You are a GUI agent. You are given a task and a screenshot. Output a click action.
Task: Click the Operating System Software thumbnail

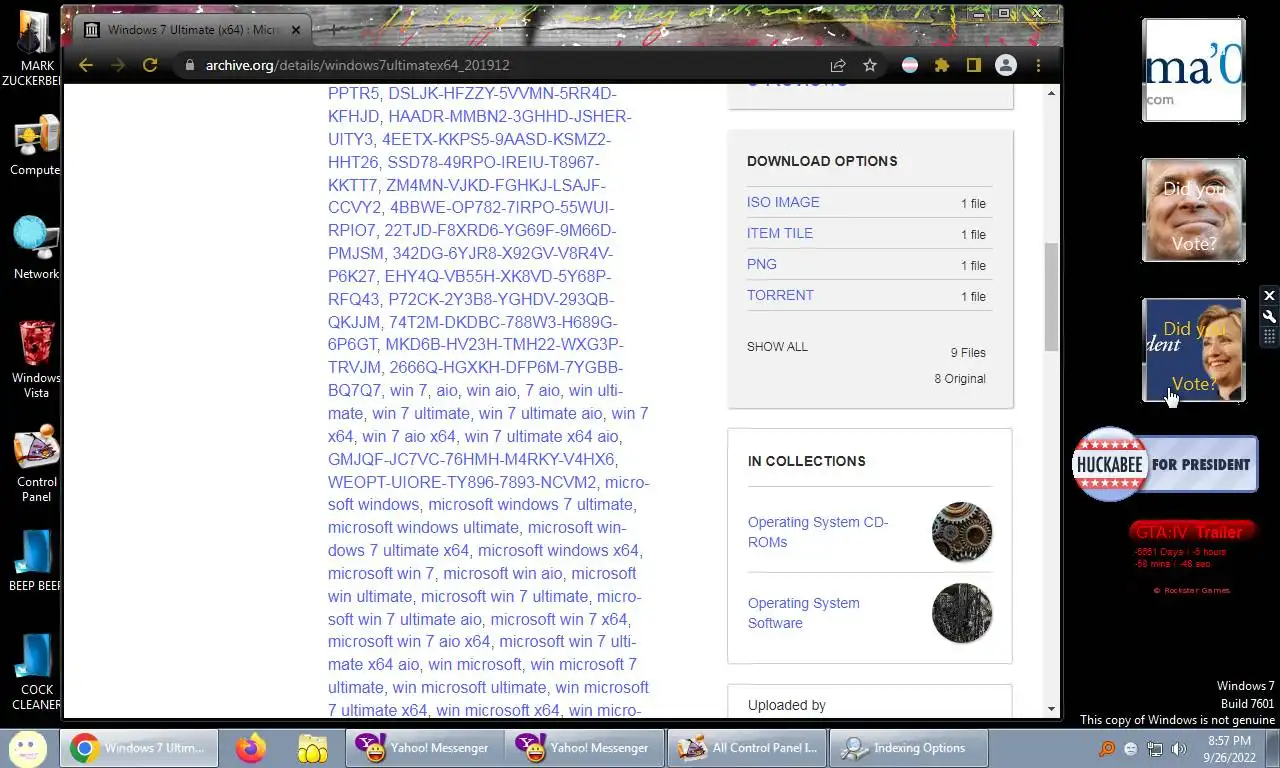point(962,613)
